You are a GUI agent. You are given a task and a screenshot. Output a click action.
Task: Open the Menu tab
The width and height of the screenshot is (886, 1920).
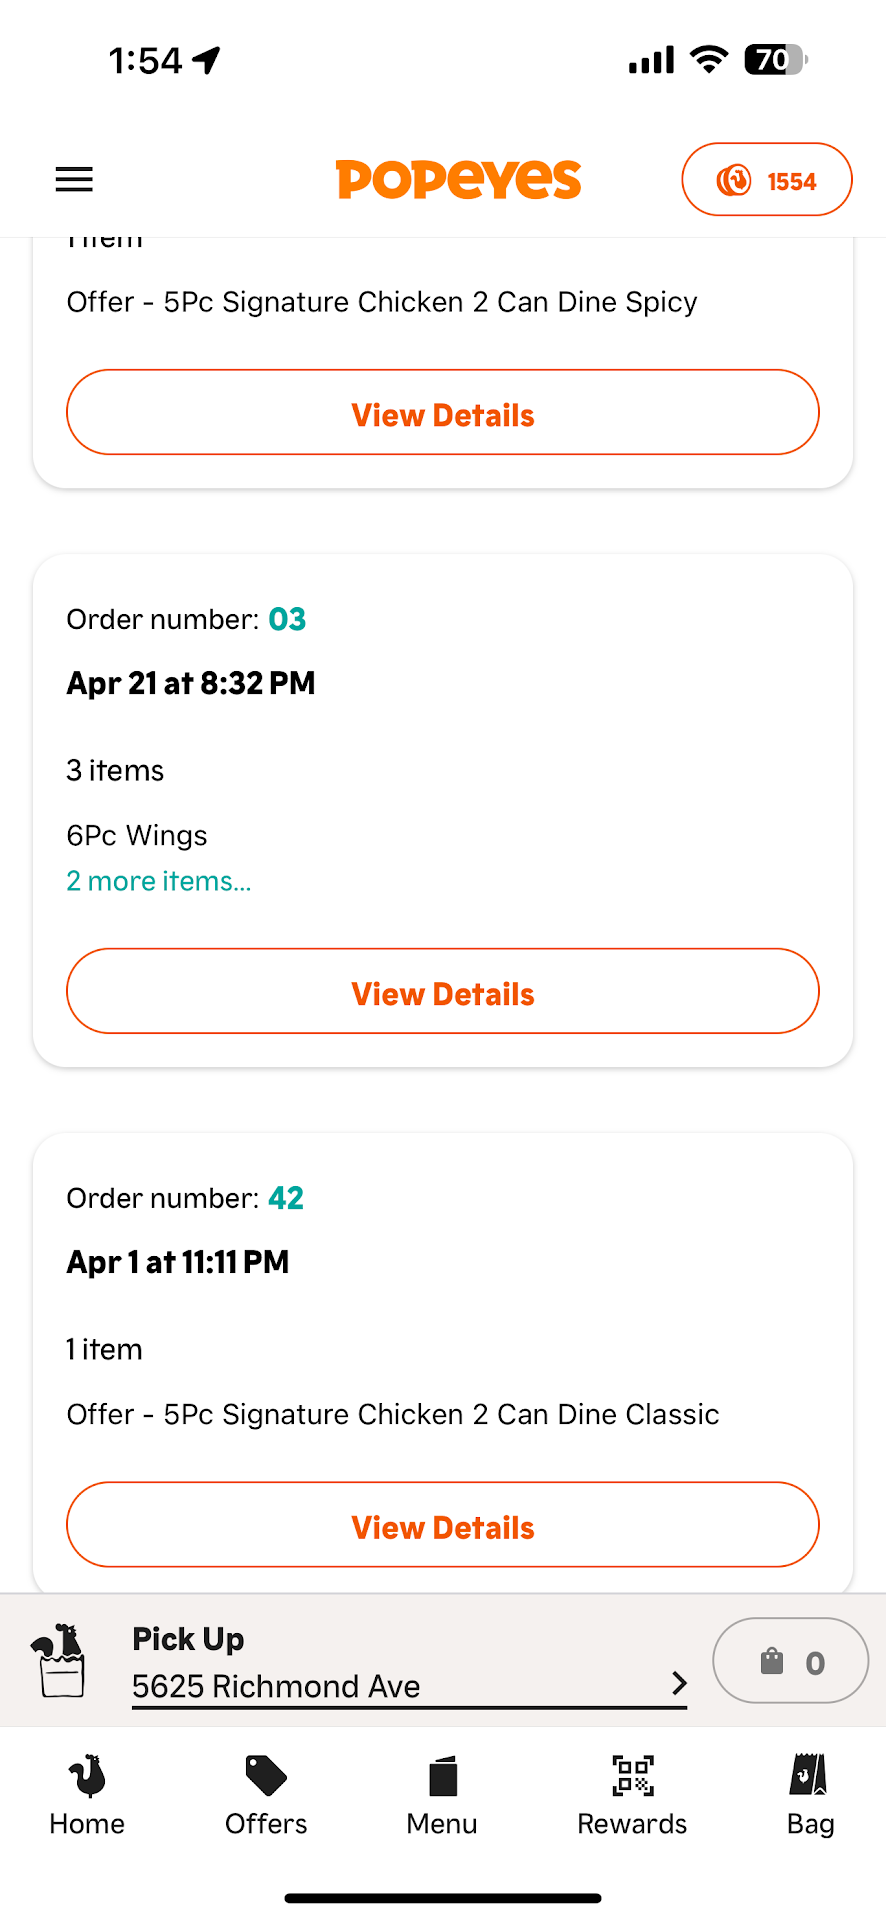(442, 1796)
